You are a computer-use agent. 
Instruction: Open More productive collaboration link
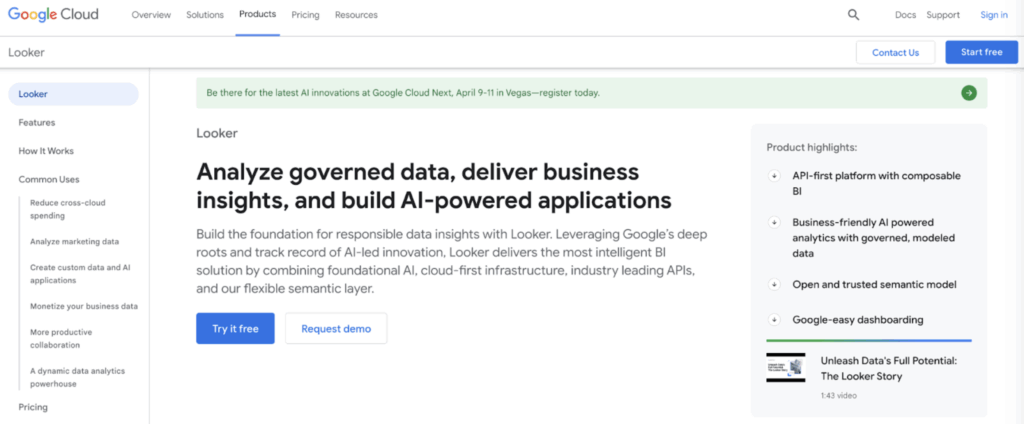[x=61, y=338]
